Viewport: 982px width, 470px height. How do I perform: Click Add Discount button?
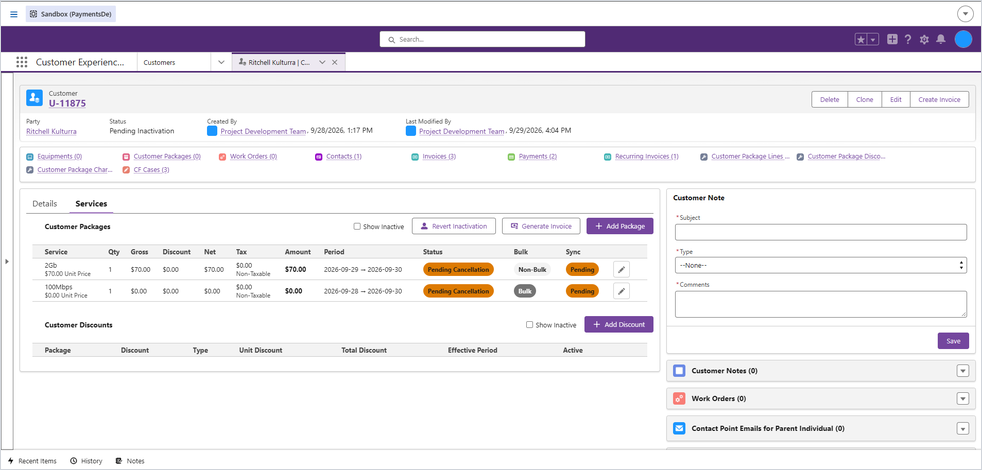(619, 325)
